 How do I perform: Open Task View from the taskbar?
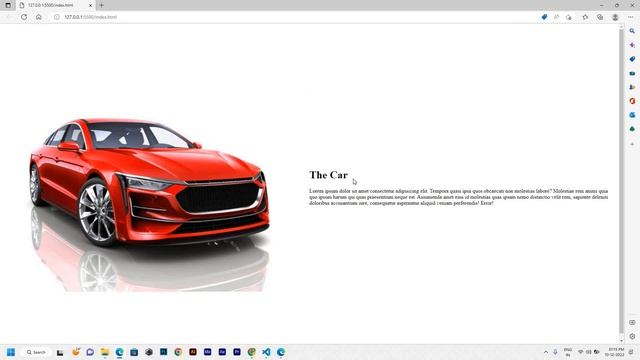pyautogui.click(x=60, y=352)
